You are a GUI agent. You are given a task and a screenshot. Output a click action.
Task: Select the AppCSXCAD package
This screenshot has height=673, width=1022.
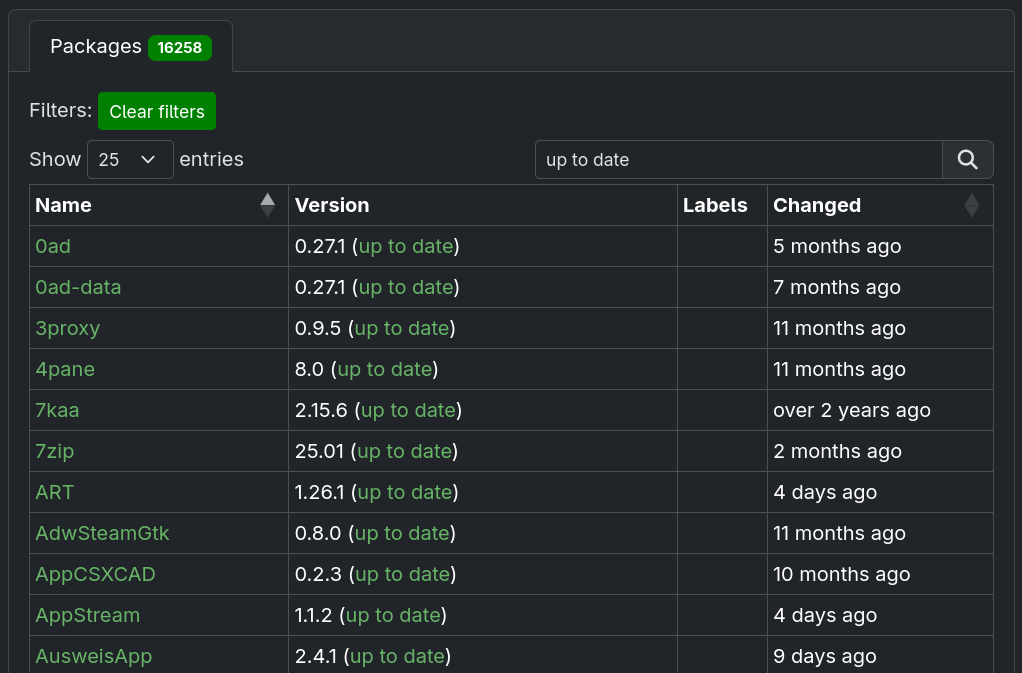coord(95,574)
